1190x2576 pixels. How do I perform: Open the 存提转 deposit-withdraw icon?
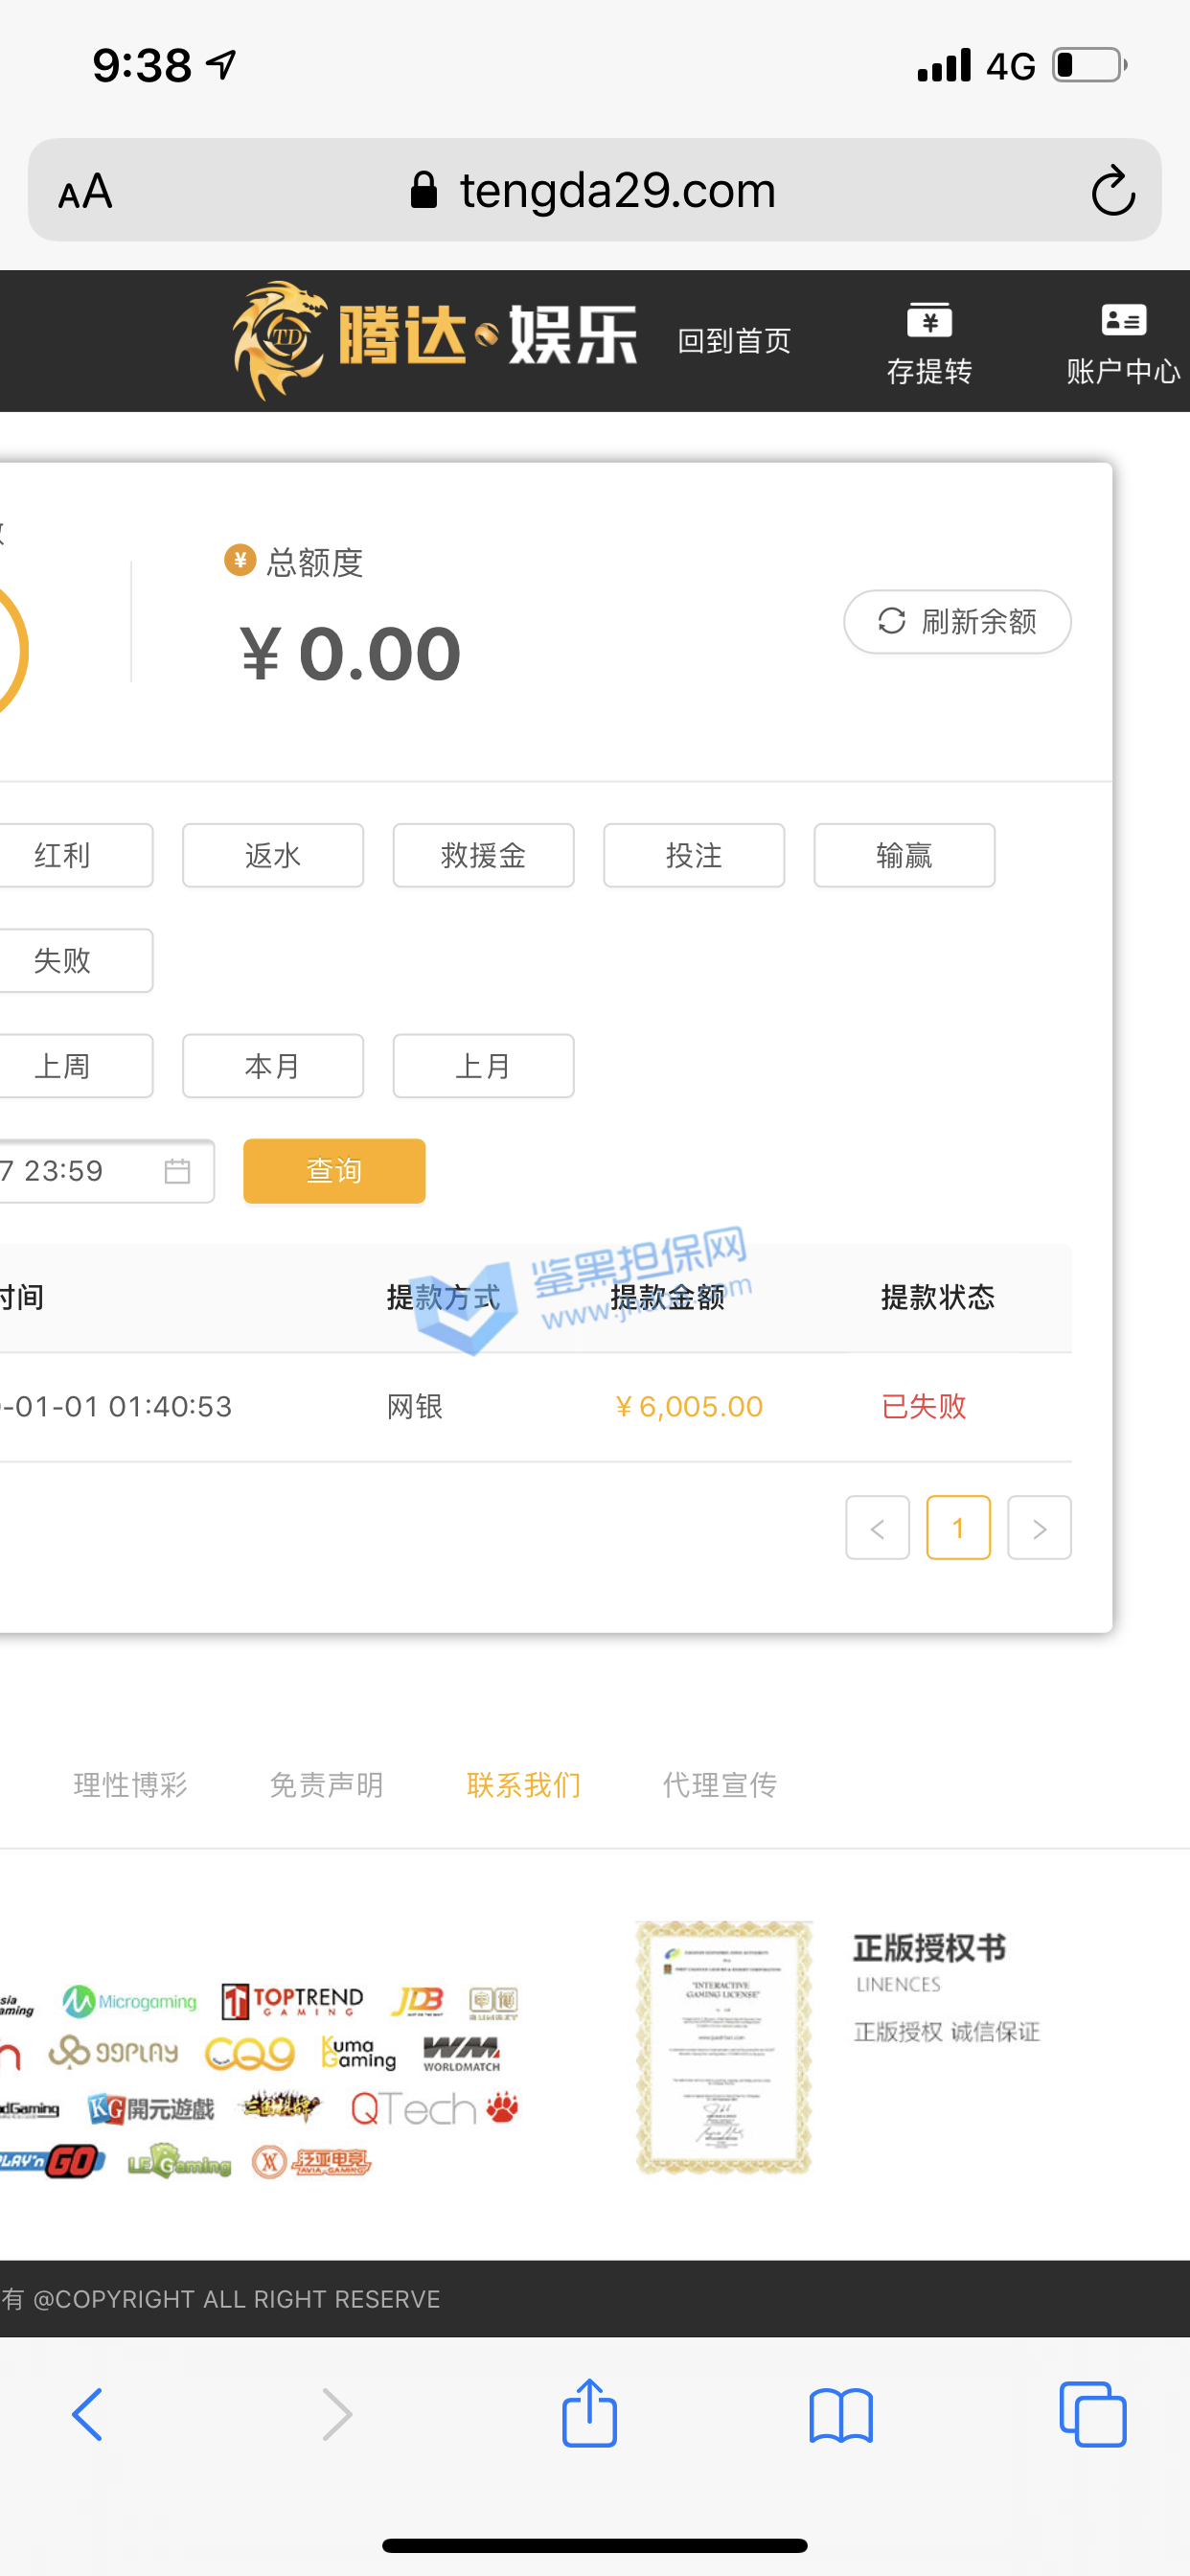tap(929, 341)
